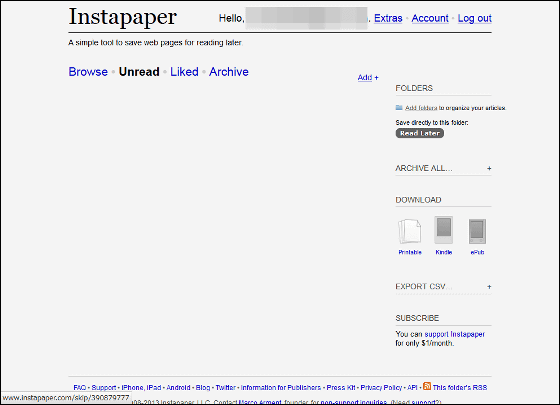
Task: Open the API footer link
Action: (412, 388)
